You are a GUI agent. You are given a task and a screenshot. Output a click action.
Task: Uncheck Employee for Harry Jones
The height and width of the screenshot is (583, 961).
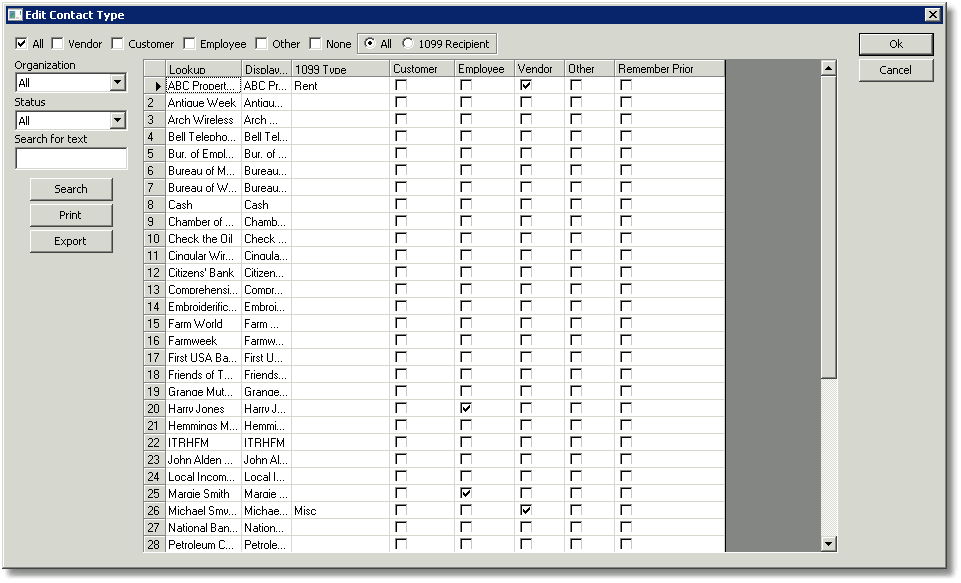click(466, 408)
